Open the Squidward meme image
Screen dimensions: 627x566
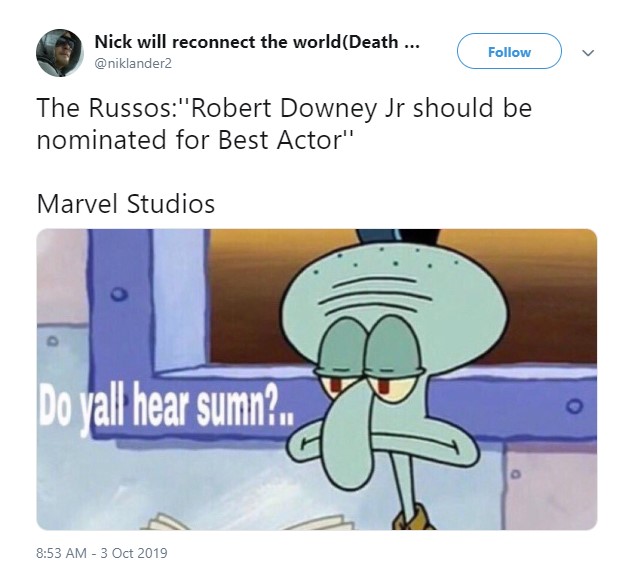click(317, 379)
